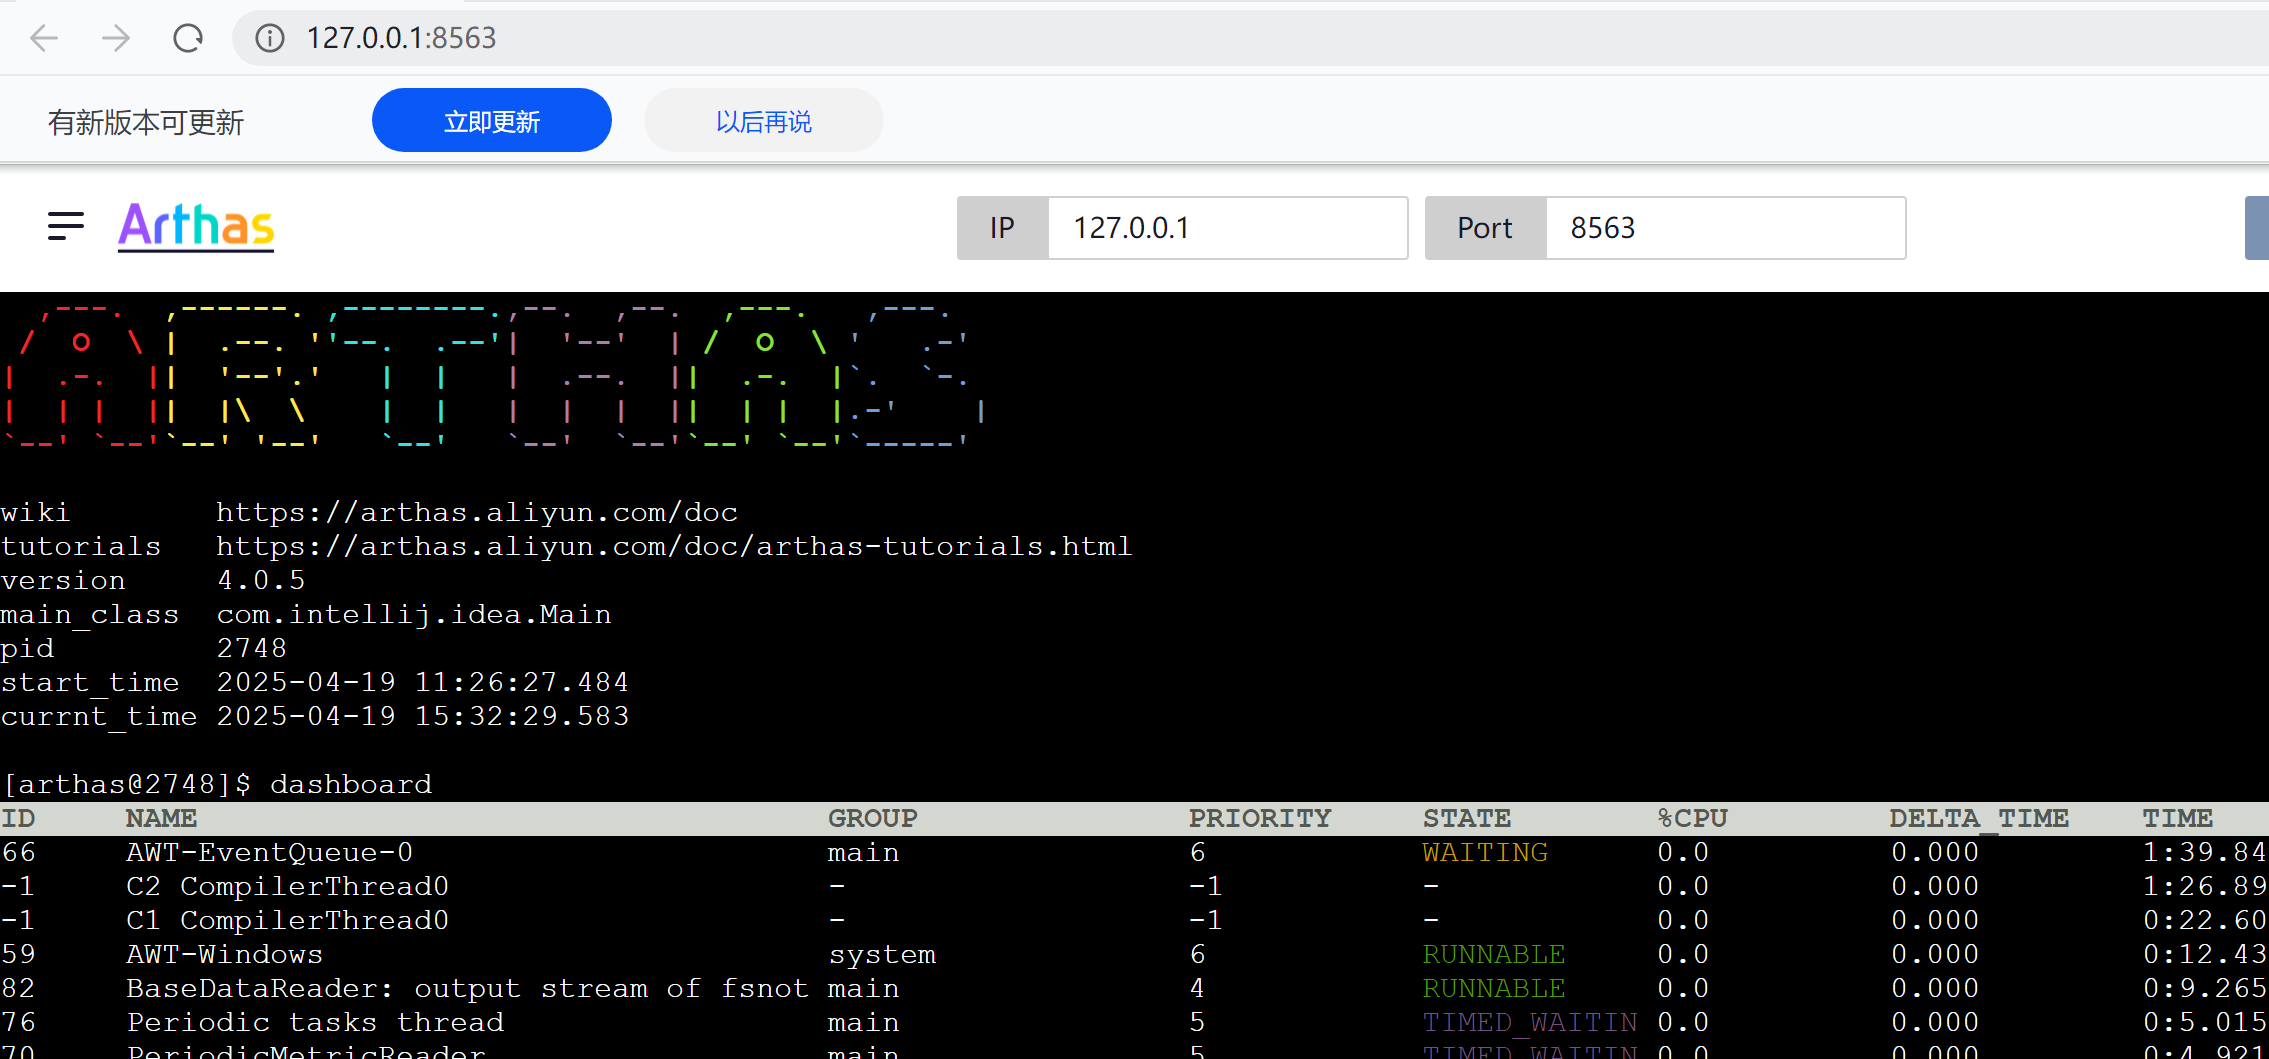Image resolution: width=2269 pixels, height=1059 pixels.
Task: Click the main group cell of AWT-EventQueue-0
Action: pyautogui.click(x=864, y=852)
